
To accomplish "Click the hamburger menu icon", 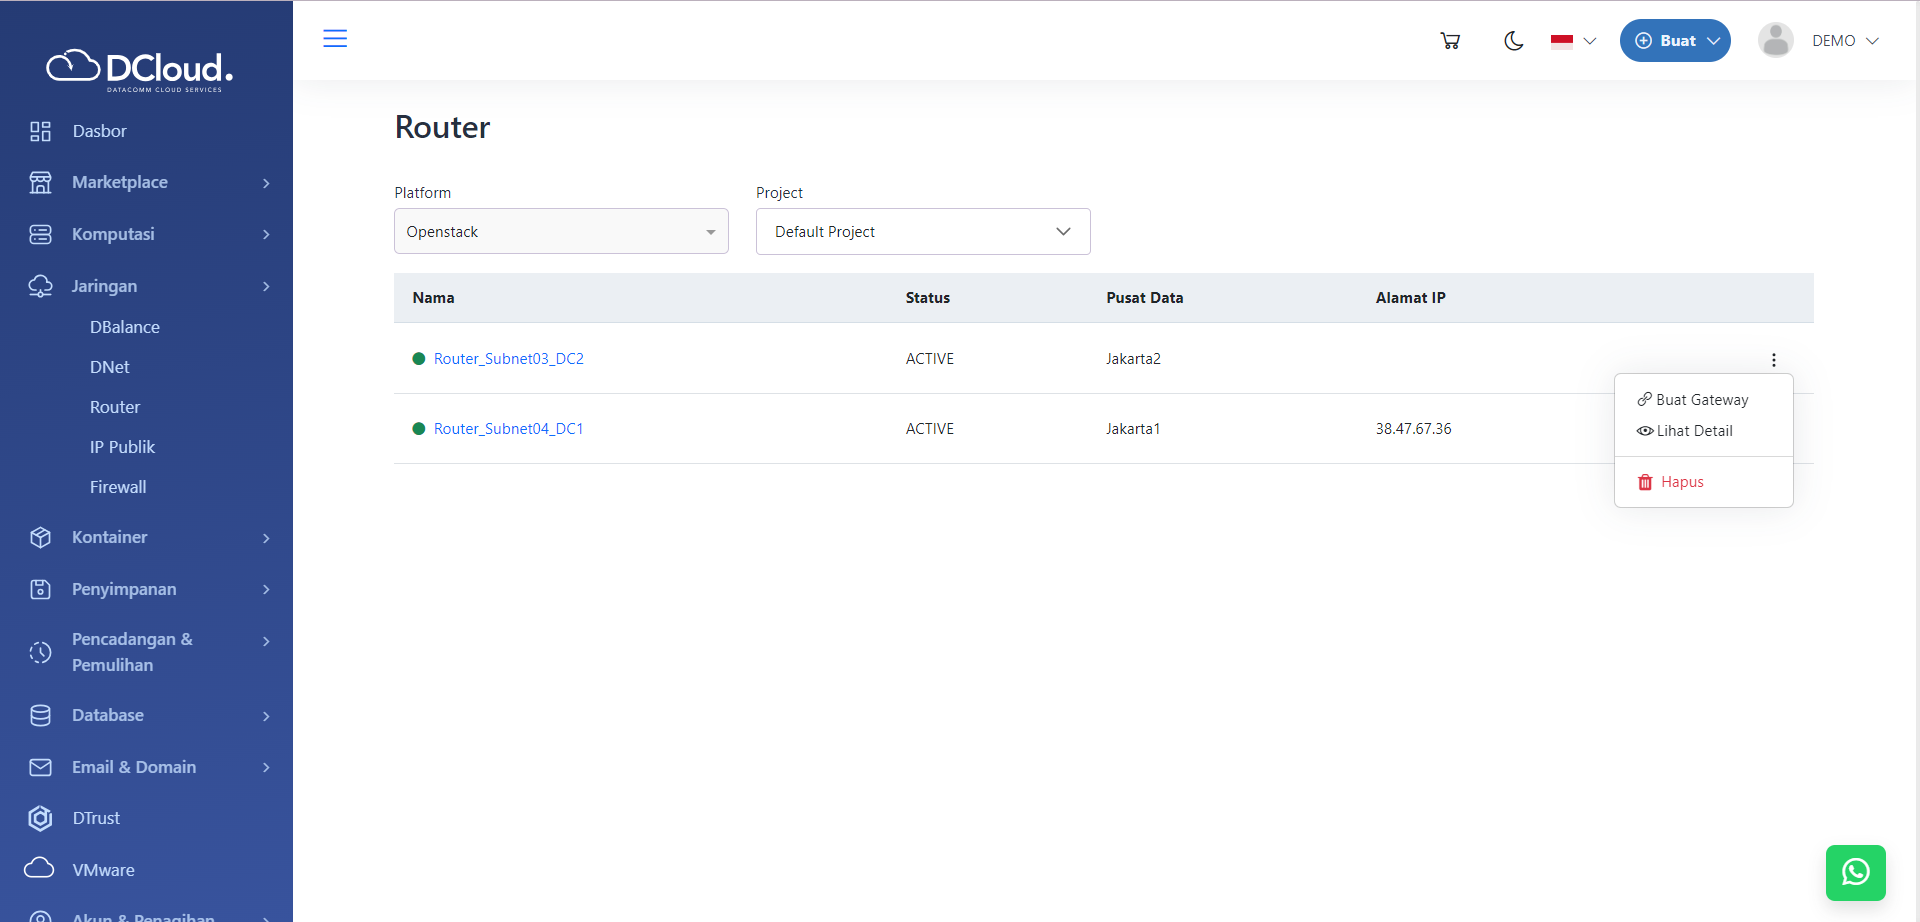I will [335, 39].
